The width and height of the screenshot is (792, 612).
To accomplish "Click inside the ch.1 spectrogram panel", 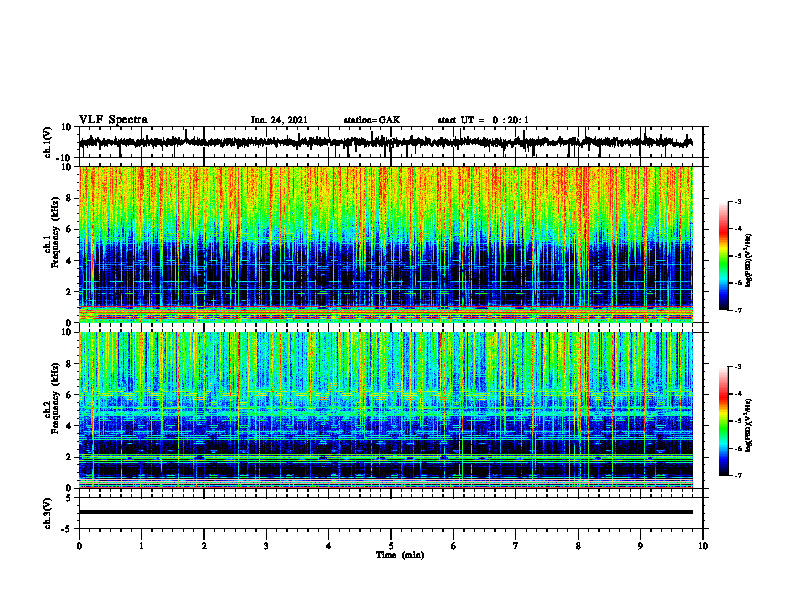I will pos(385,244).
